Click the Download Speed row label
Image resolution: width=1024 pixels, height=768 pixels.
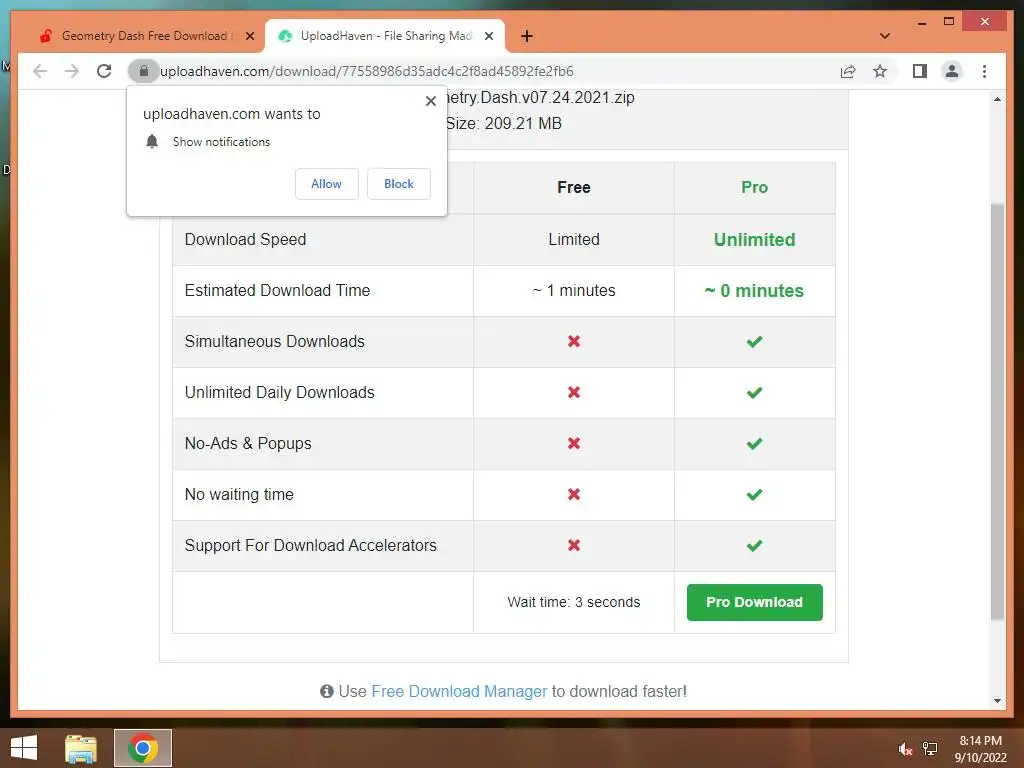pyautogui.click(x=246, y=240)
